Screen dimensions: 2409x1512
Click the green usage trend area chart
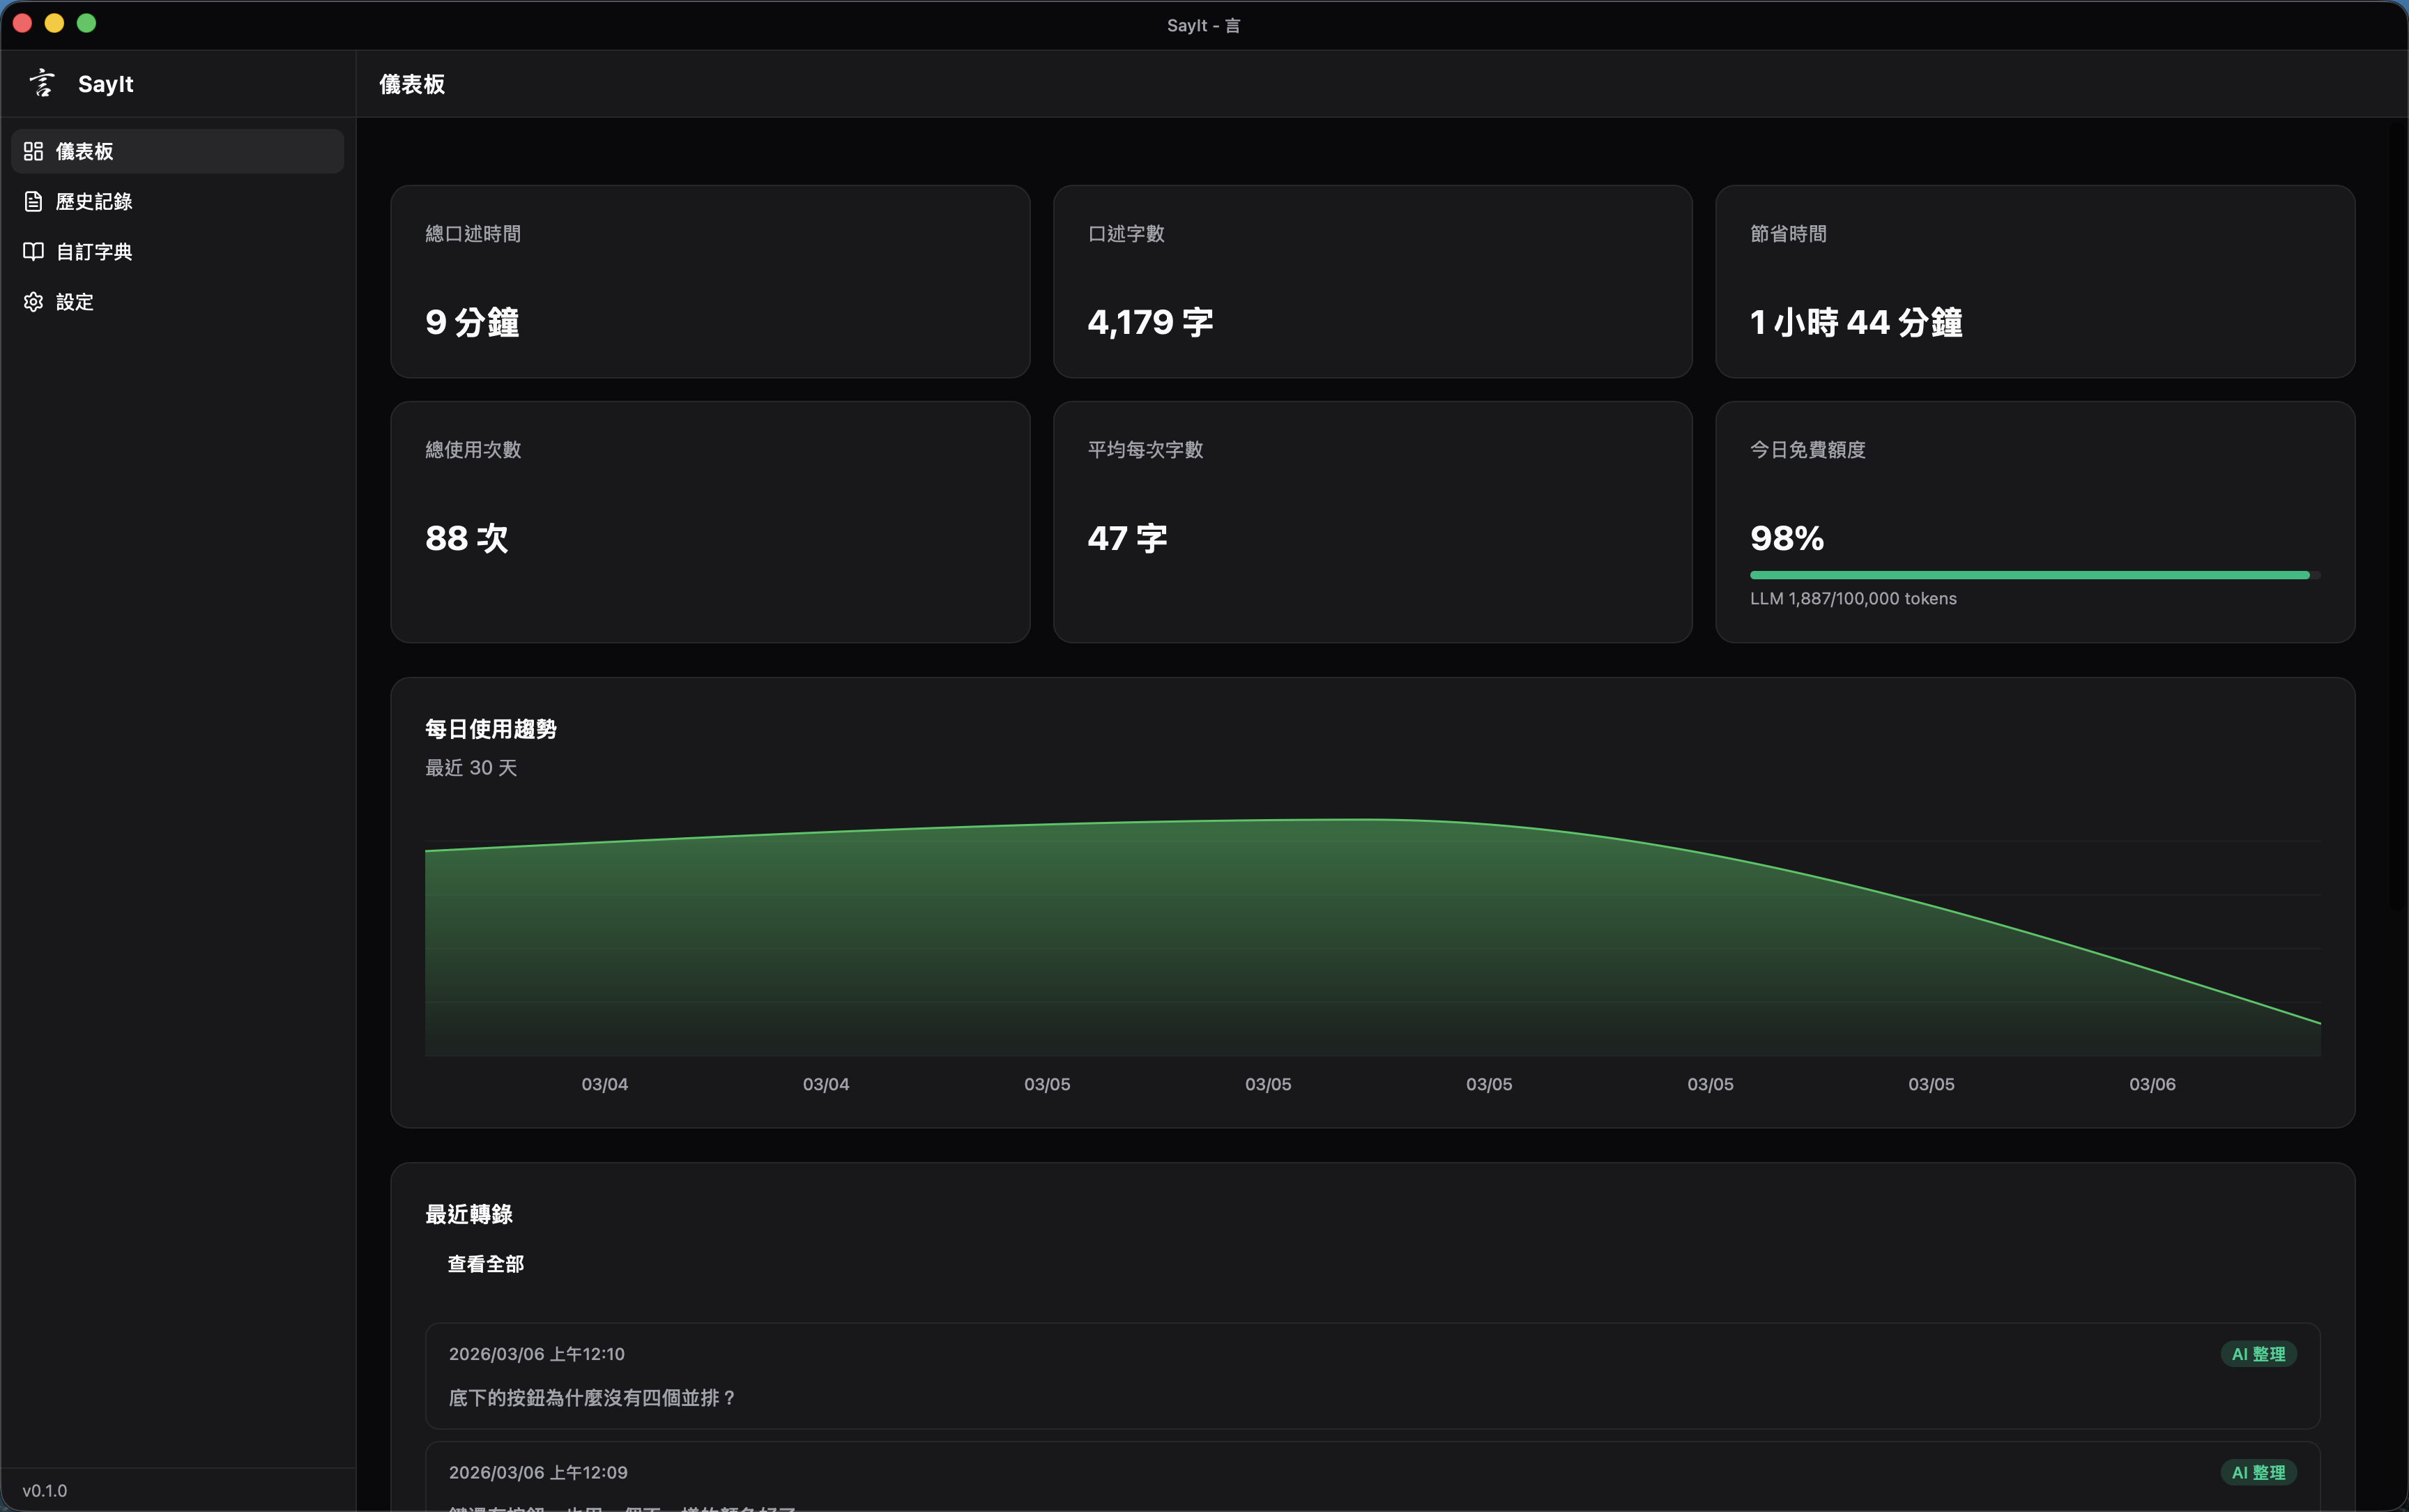tap(1372, 938)
